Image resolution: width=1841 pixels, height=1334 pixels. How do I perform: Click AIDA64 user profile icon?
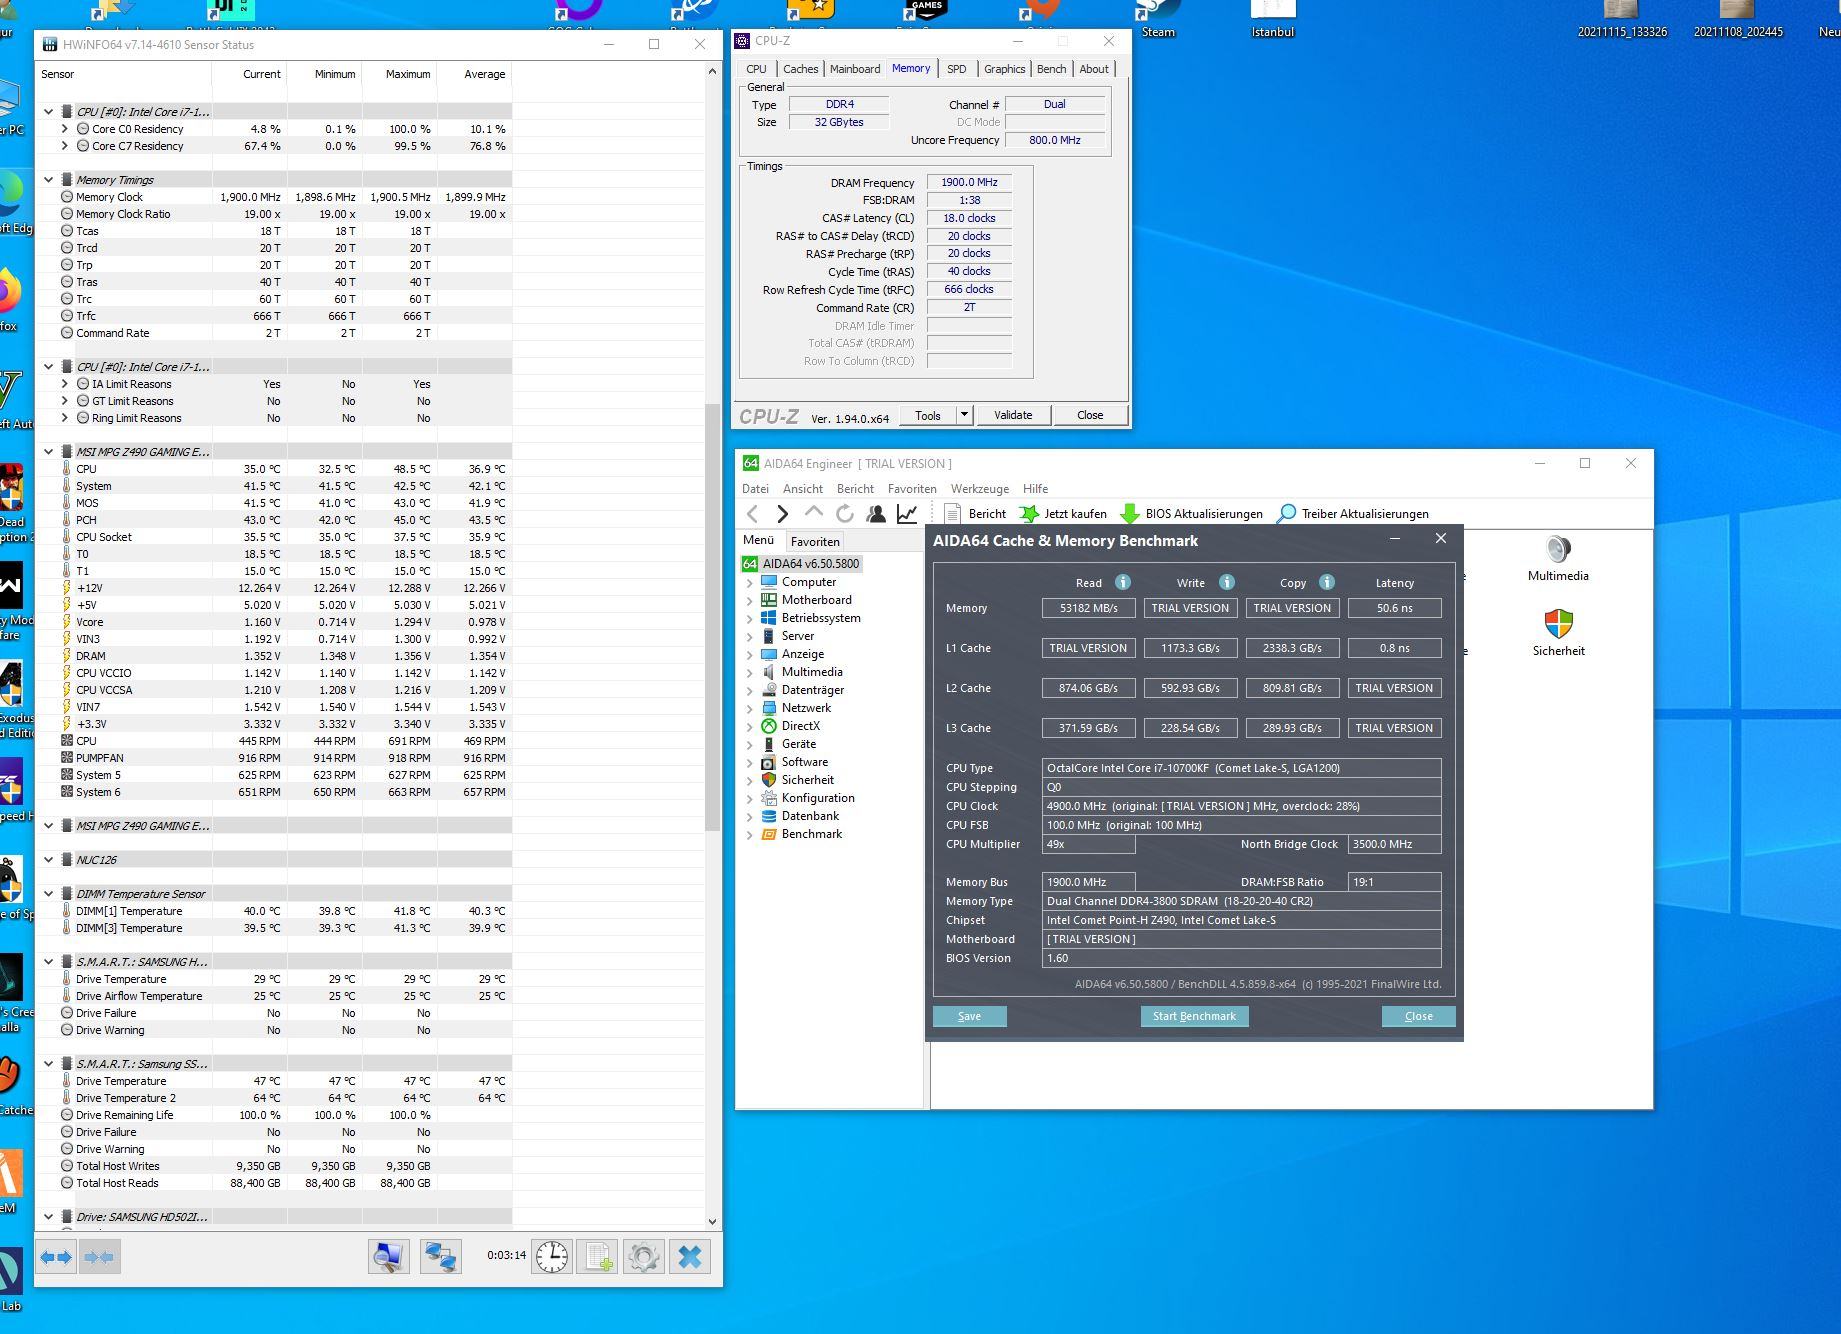coord(876,514)
